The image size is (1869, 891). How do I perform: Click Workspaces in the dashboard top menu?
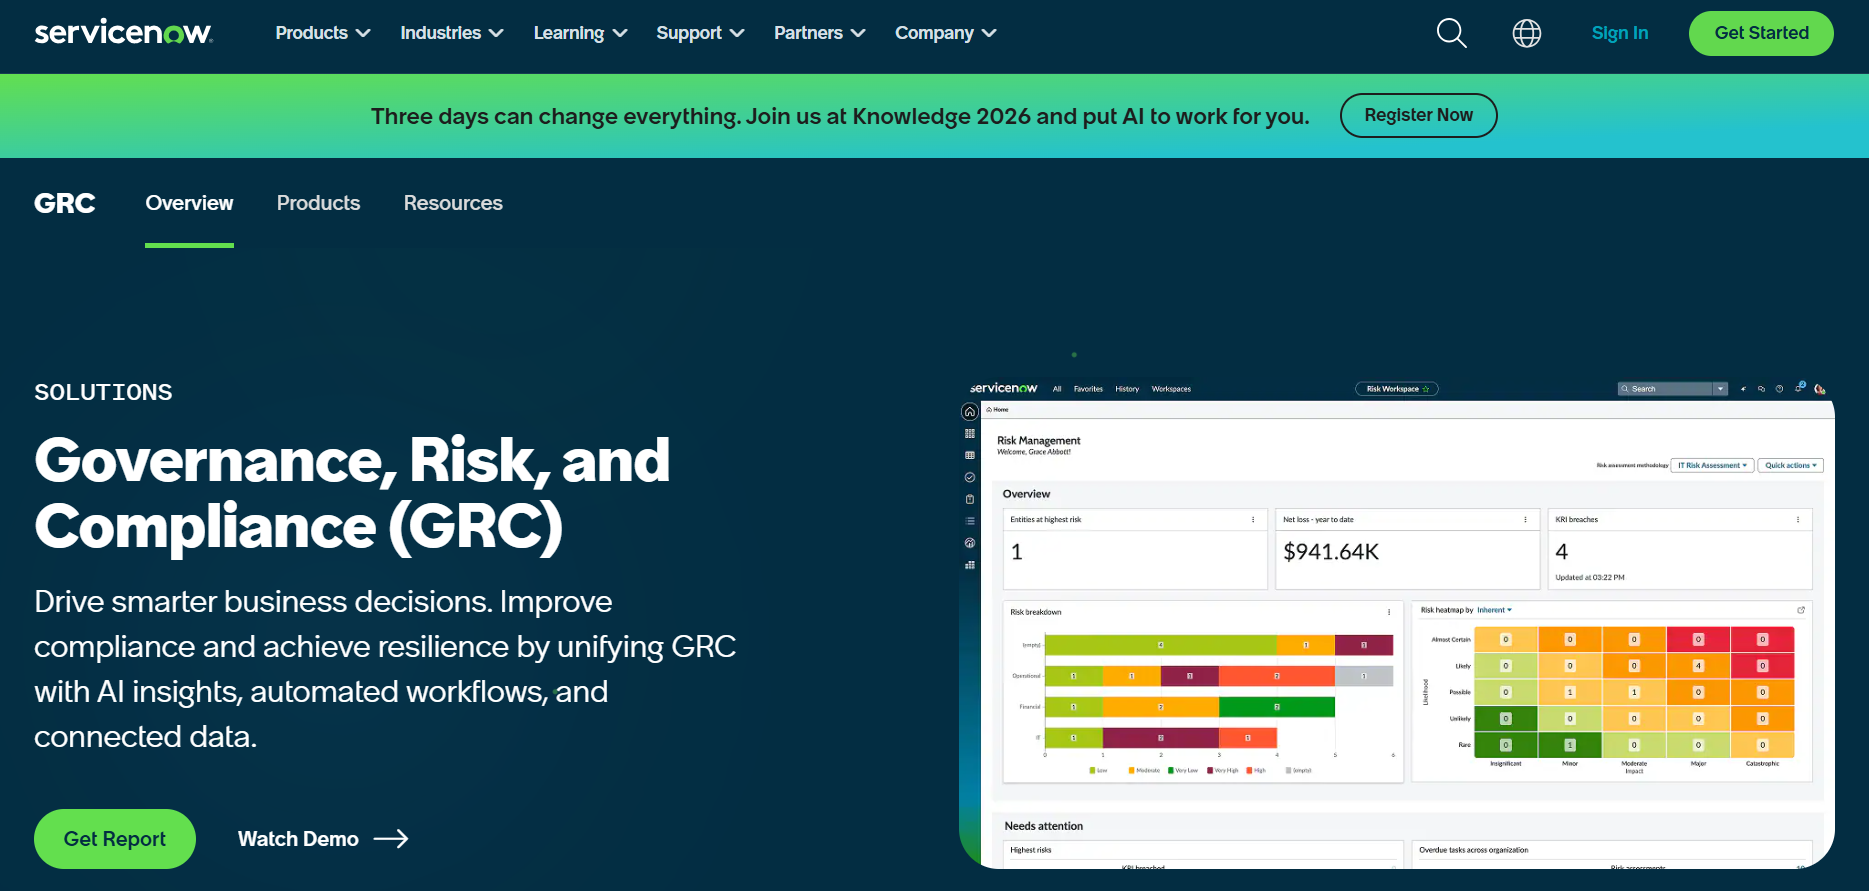point(1171,389)
